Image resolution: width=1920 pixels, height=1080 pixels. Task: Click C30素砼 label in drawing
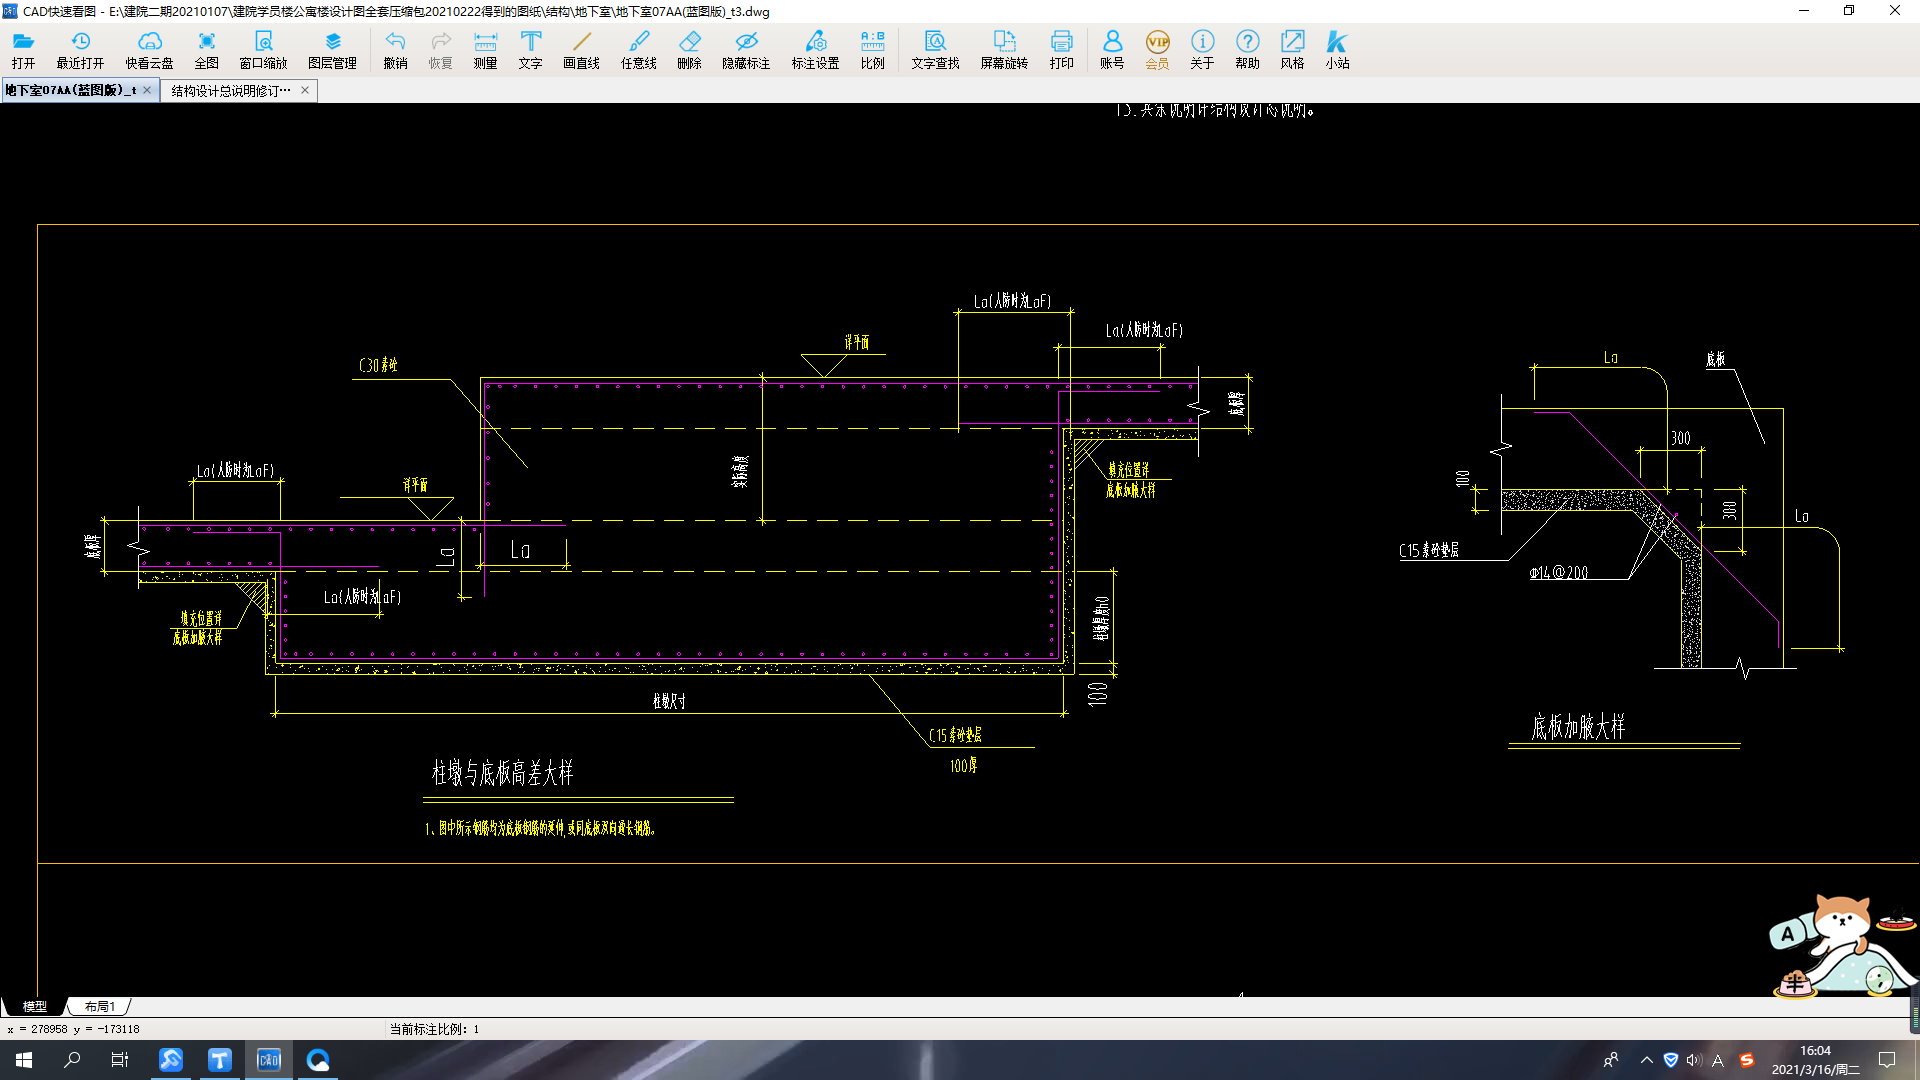click(378, 365)
